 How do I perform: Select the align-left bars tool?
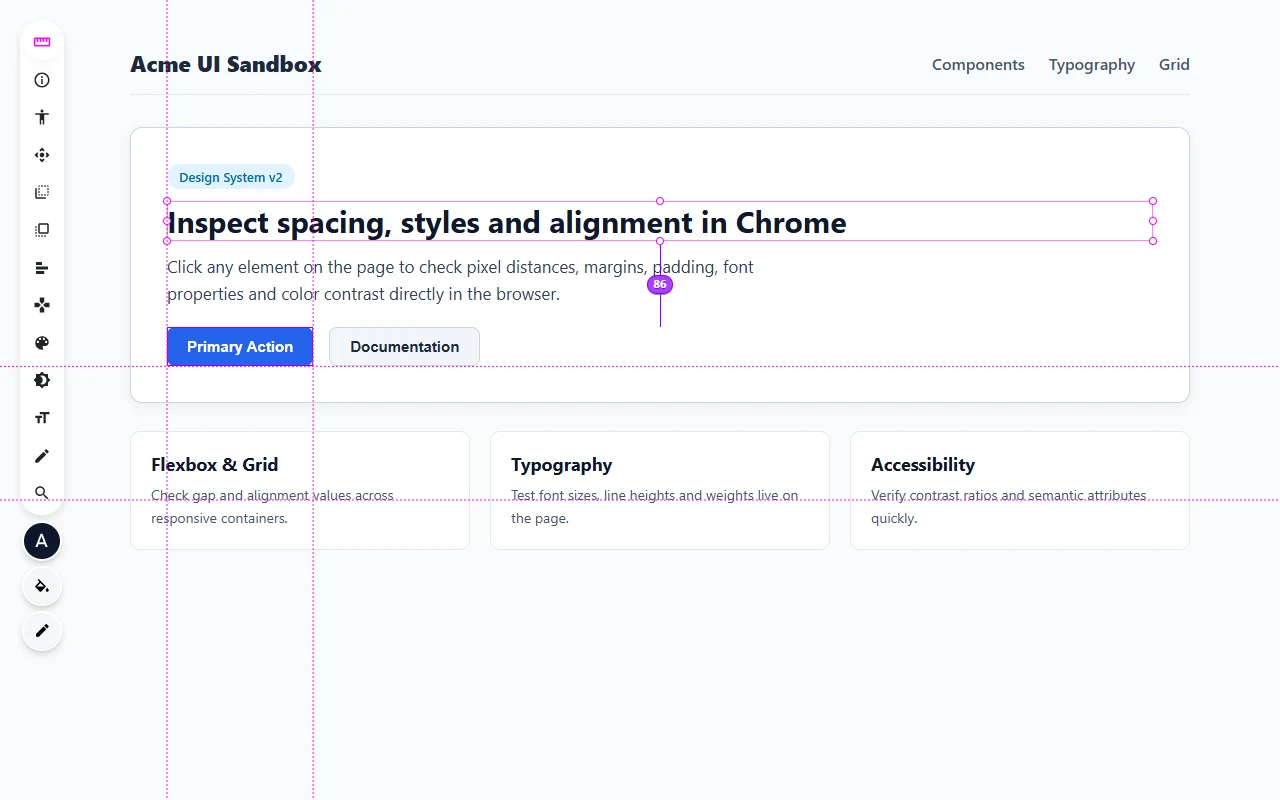(42, 268)
